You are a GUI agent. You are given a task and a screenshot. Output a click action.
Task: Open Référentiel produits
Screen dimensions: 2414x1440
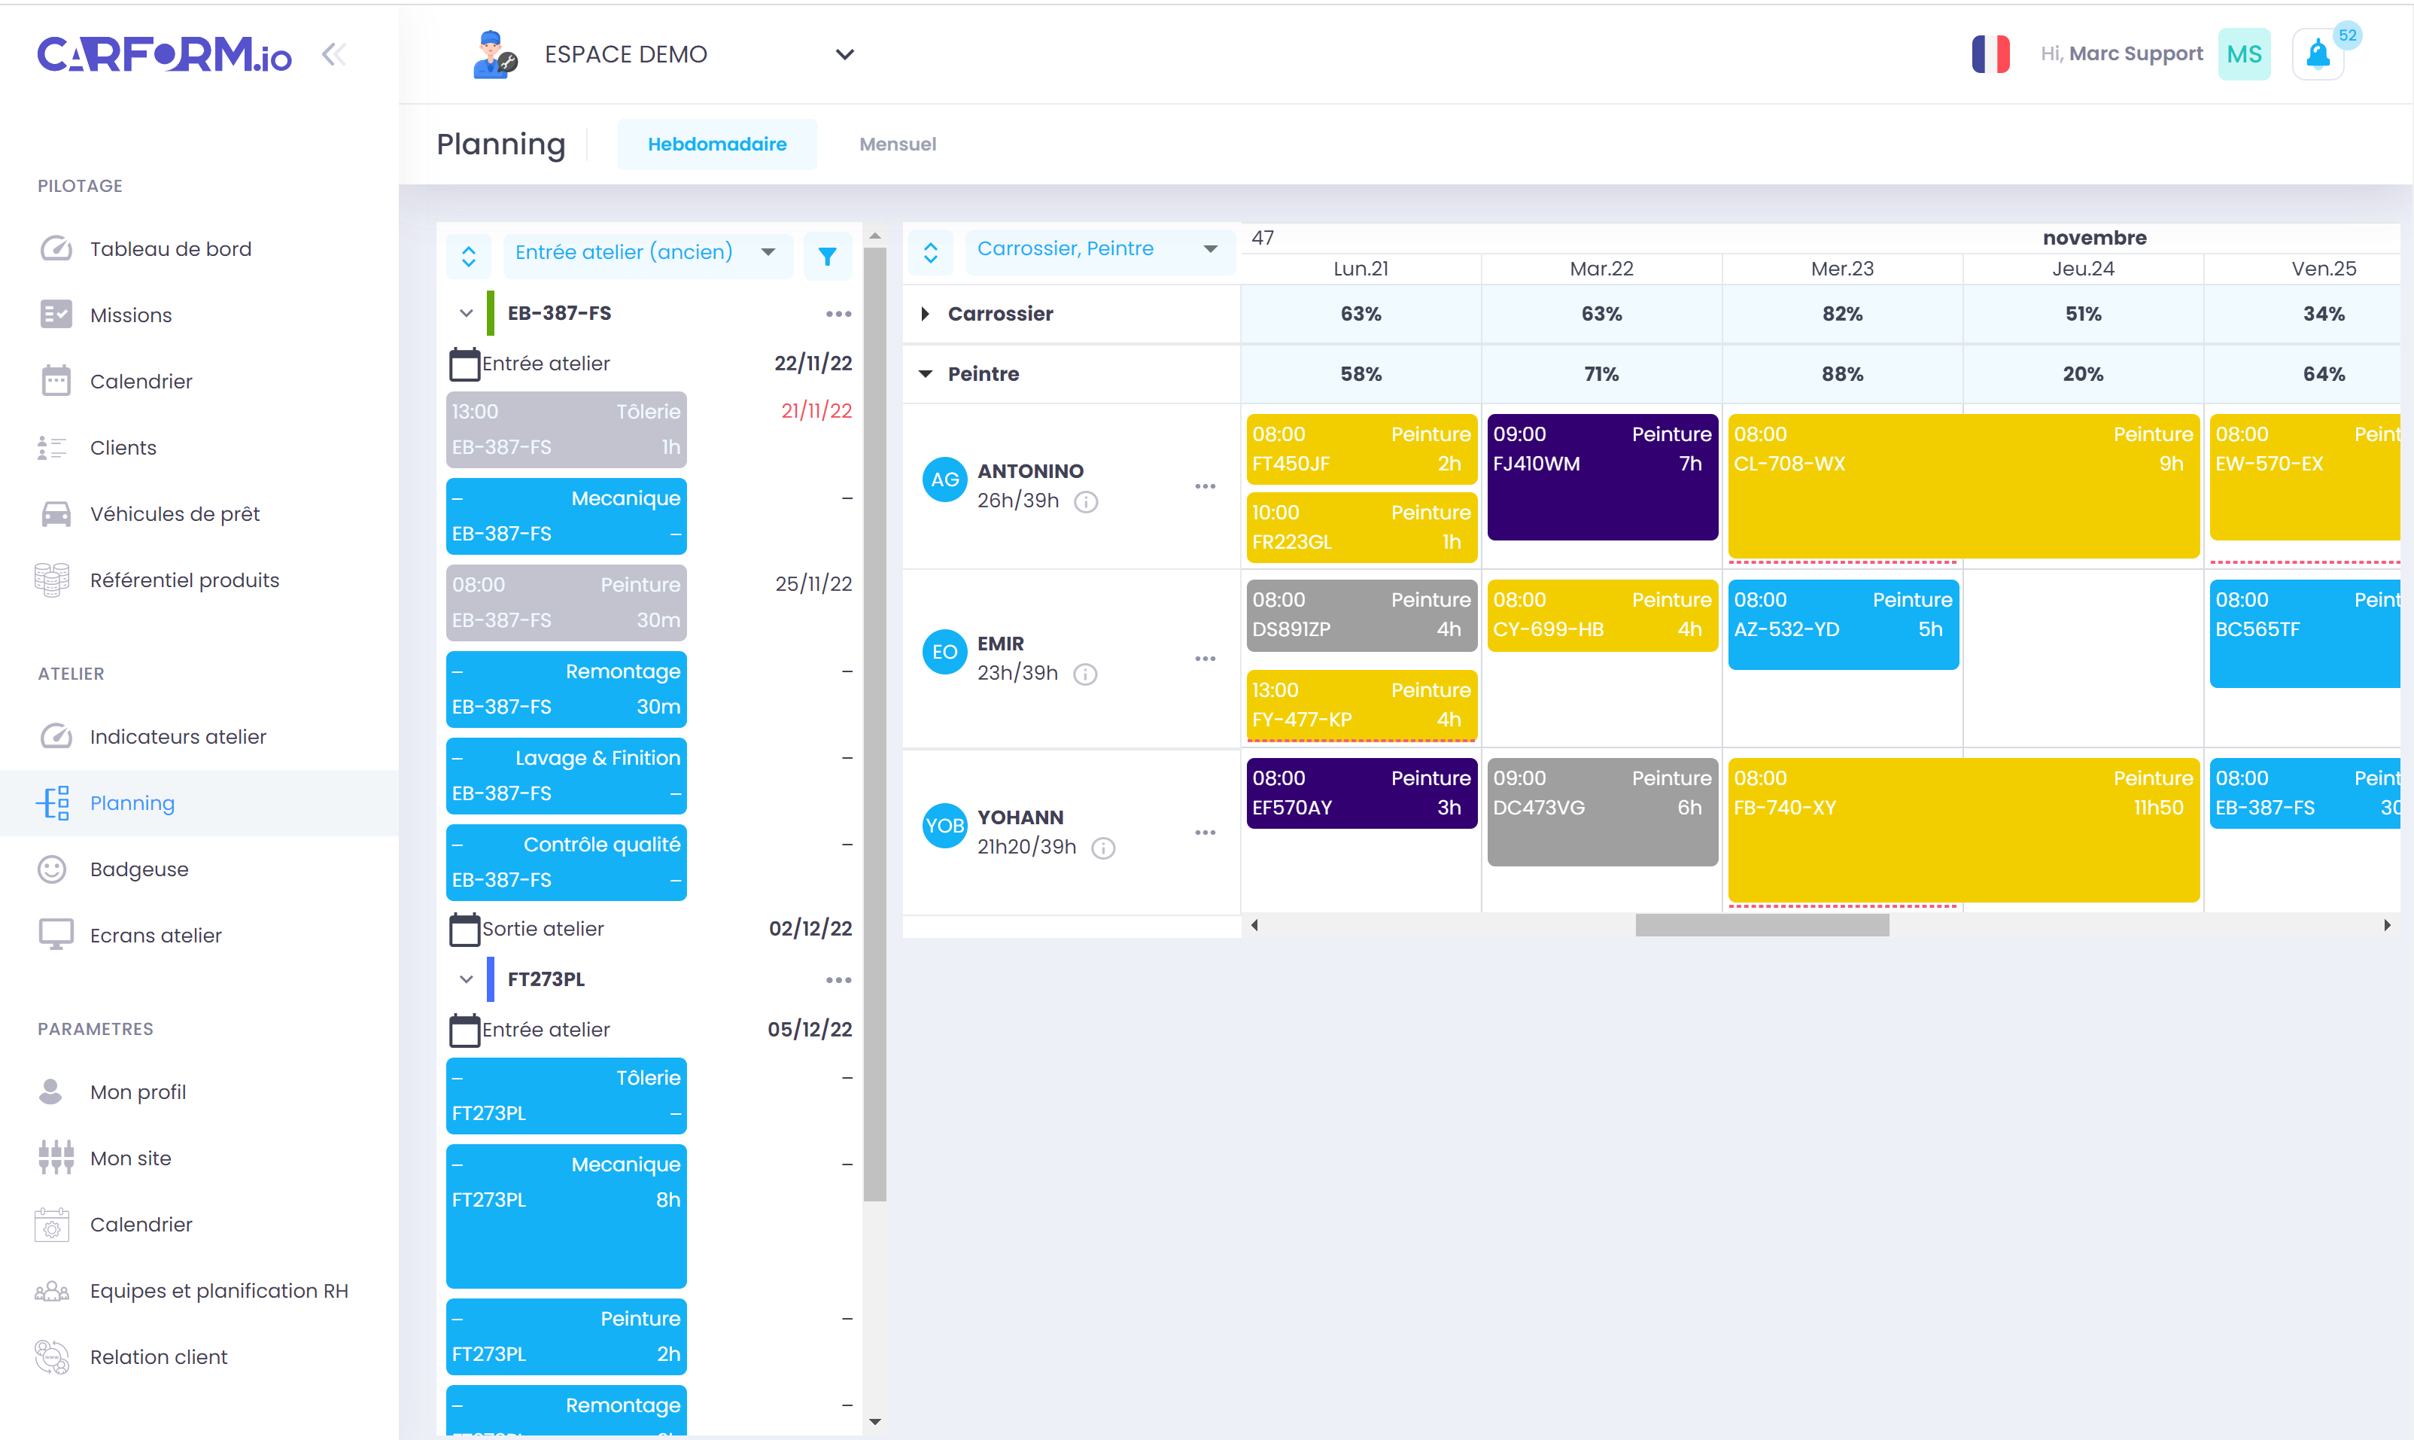(x=185, y=580)
